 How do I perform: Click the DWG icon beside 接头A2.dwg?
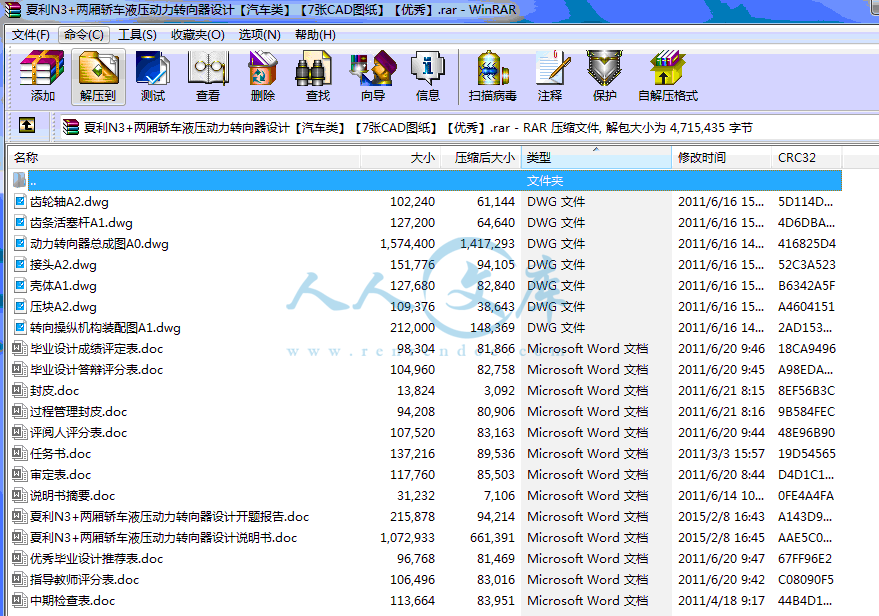(20, 265)
